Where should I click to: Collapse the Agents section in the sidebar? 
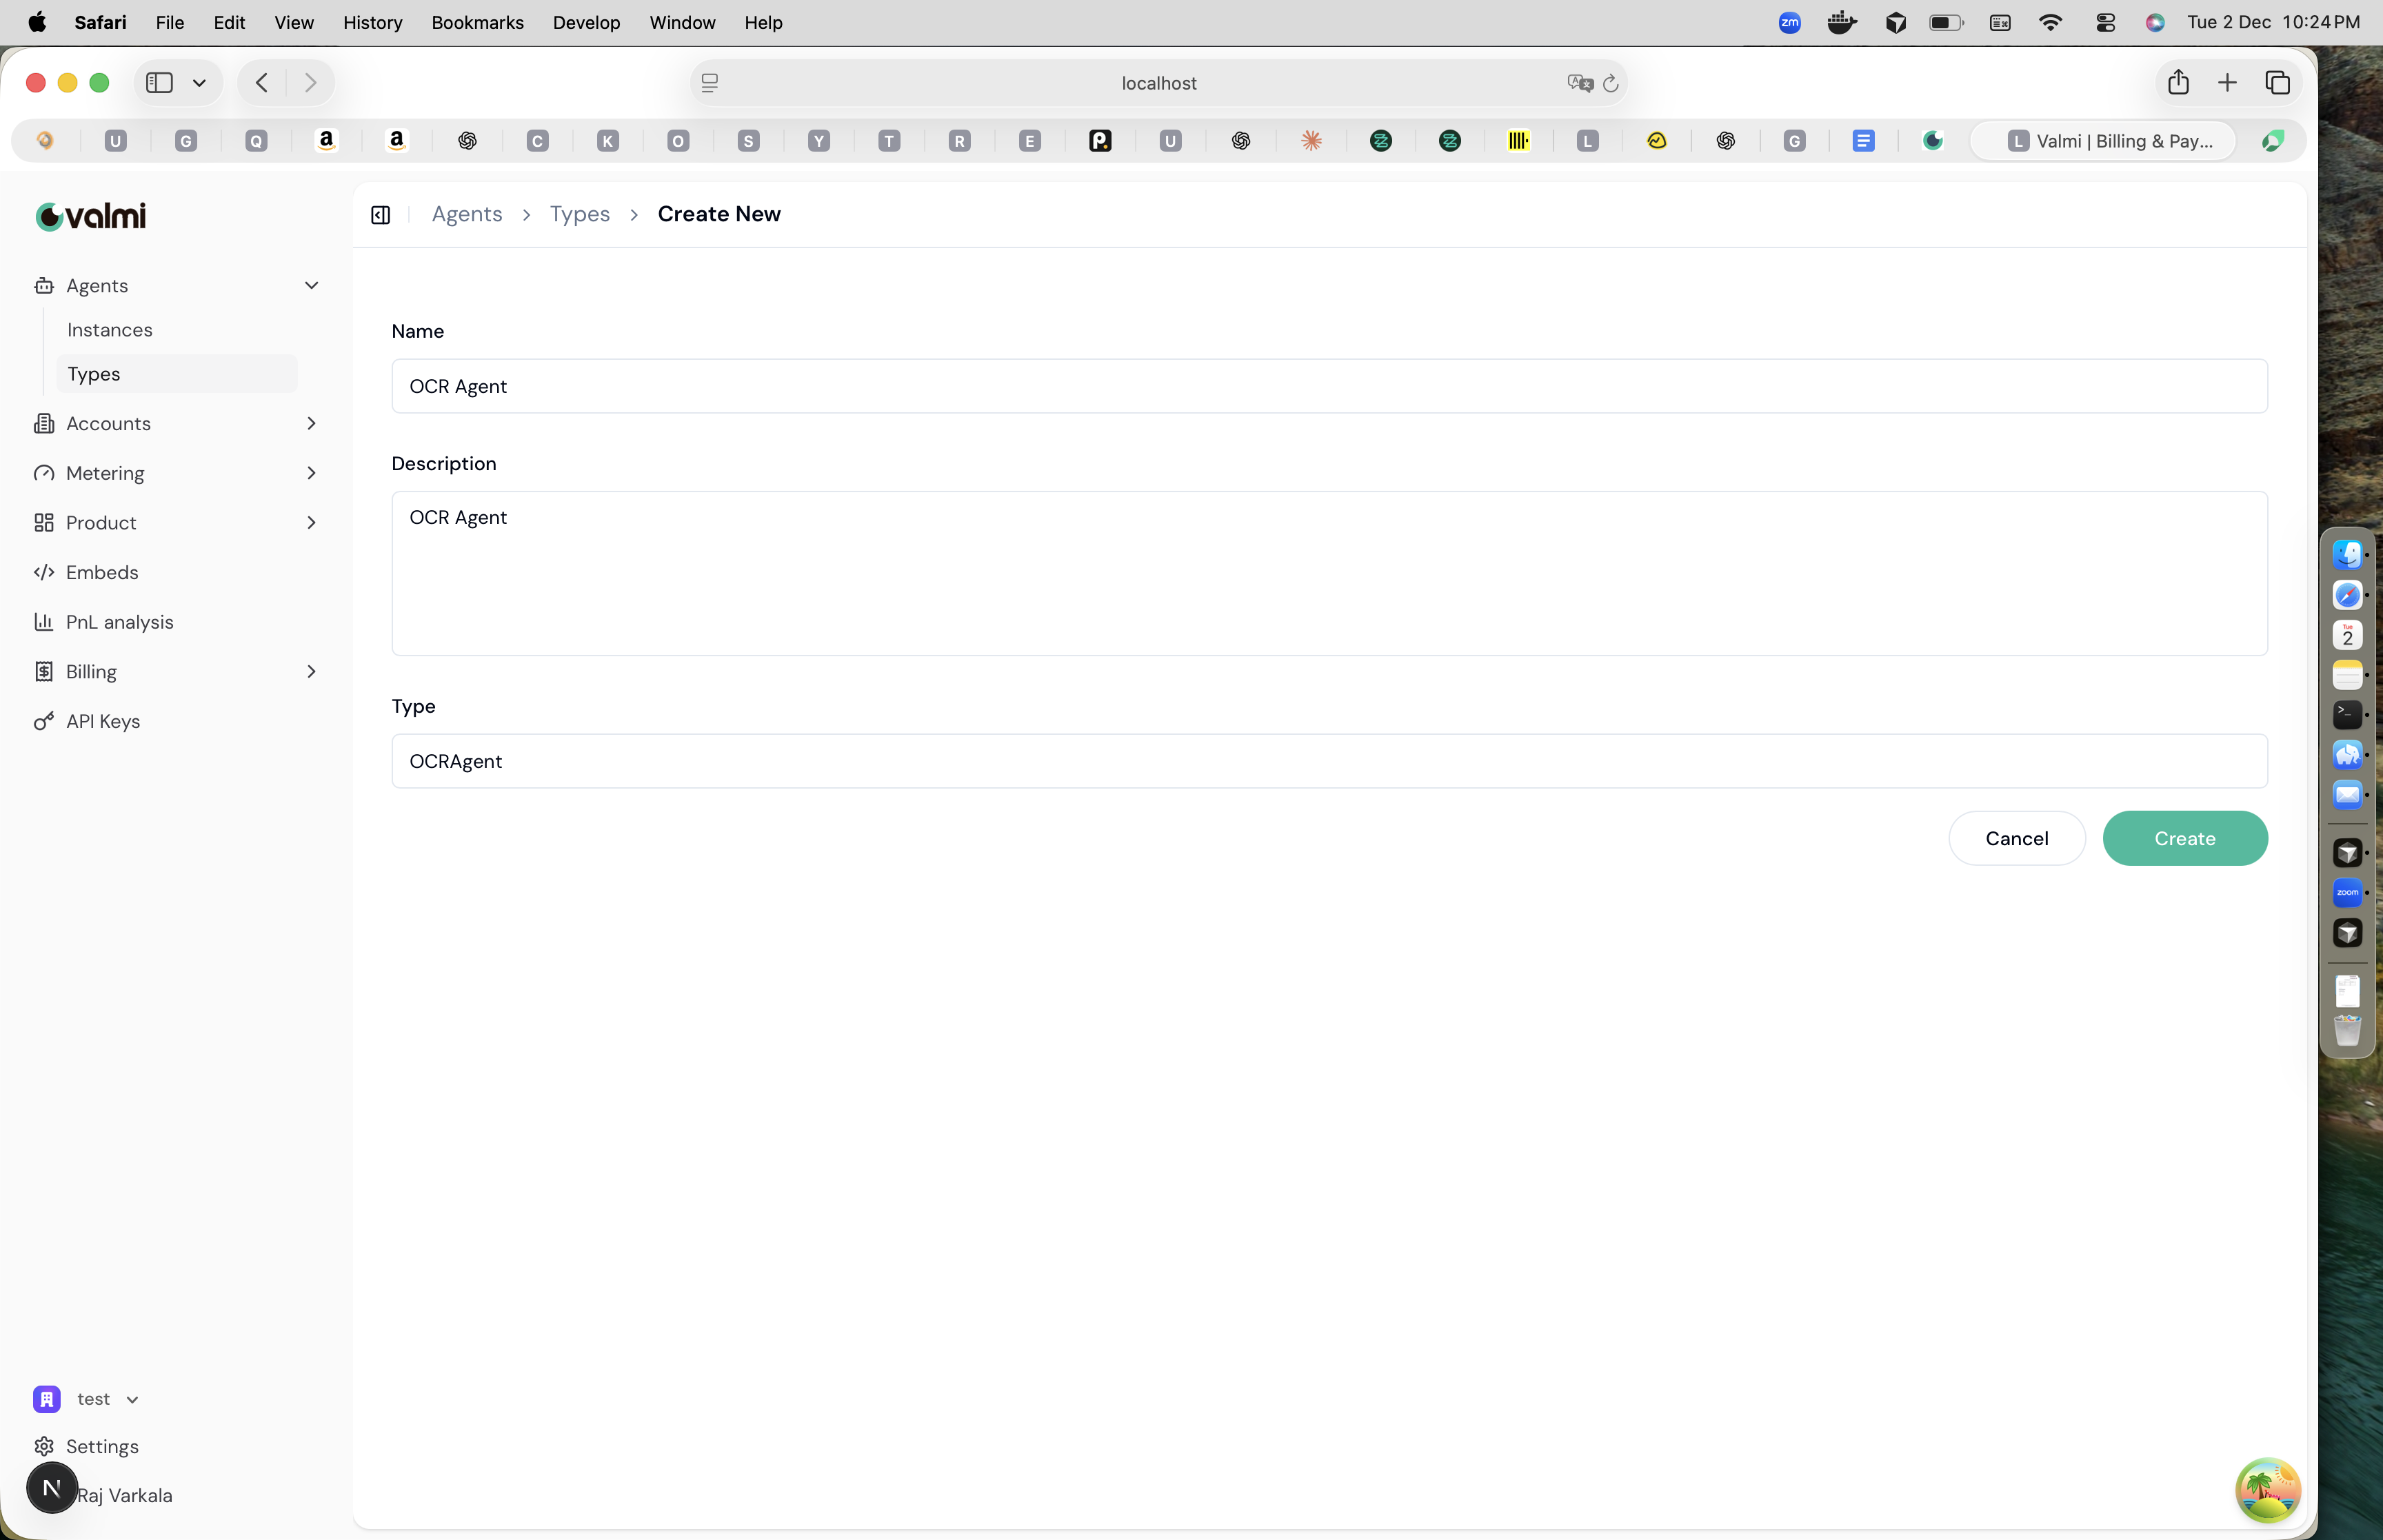pos(311,285)
